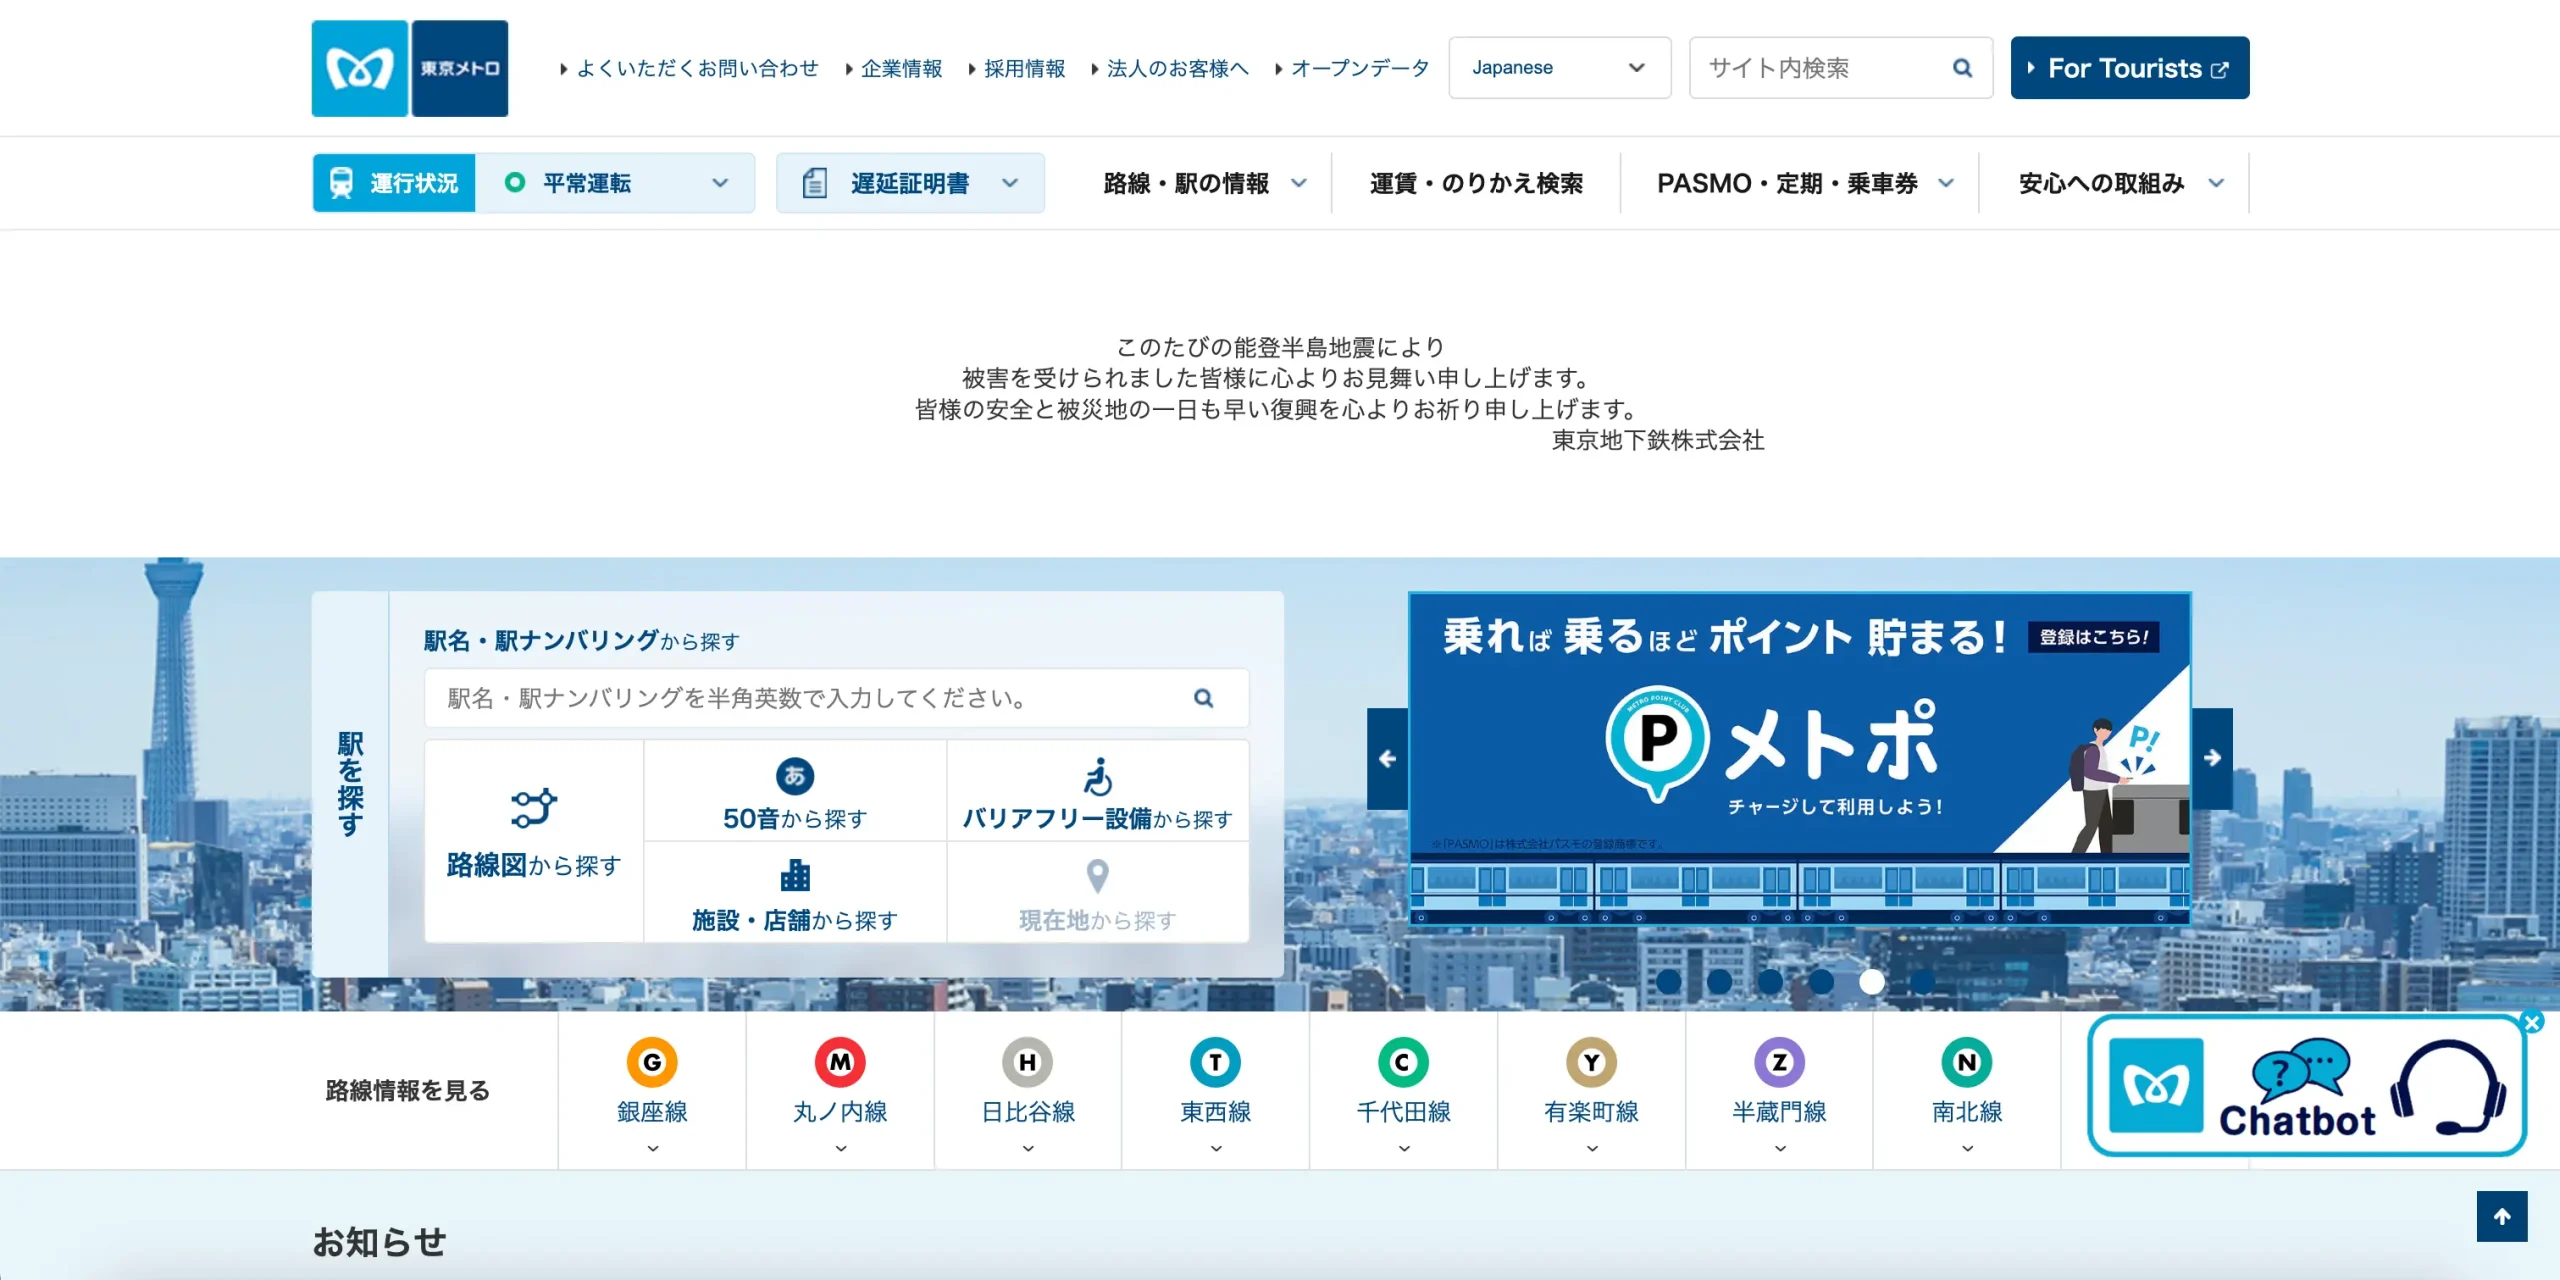
Task: Click the building icon for 施設・店舗
Action: (795, 876)
